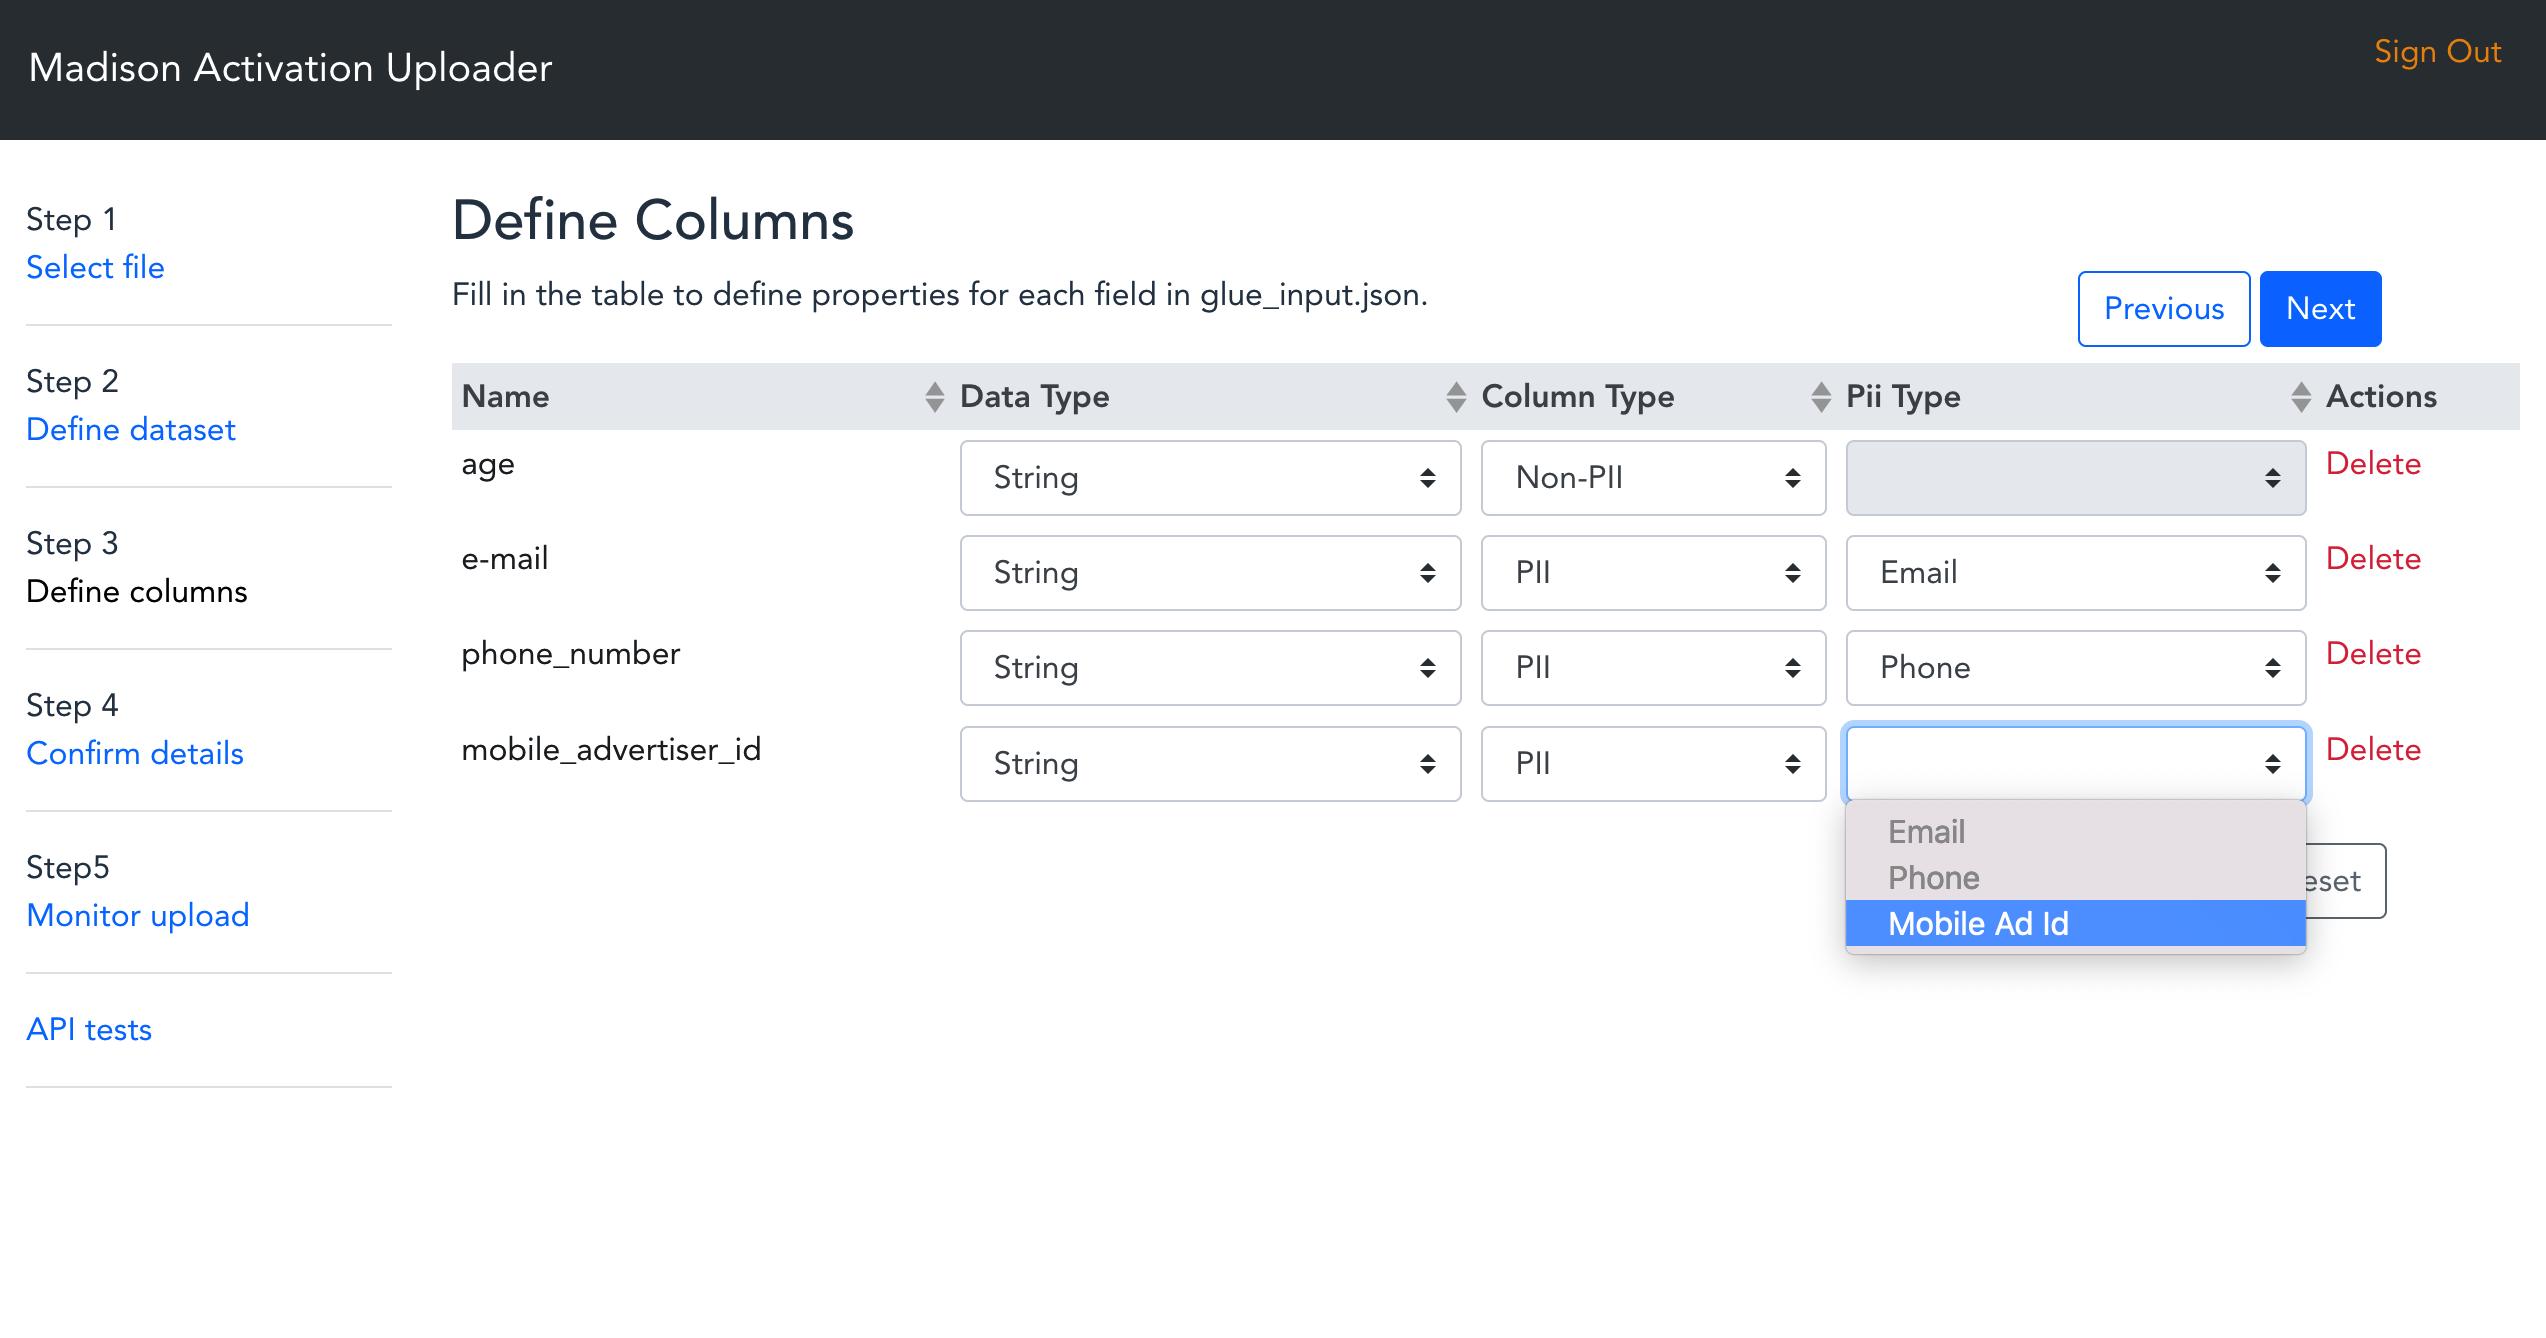The height and width of the screenshot is (1338, 2546).
Task: Click the API tests link in sidebar
Action: (89, 1028)
